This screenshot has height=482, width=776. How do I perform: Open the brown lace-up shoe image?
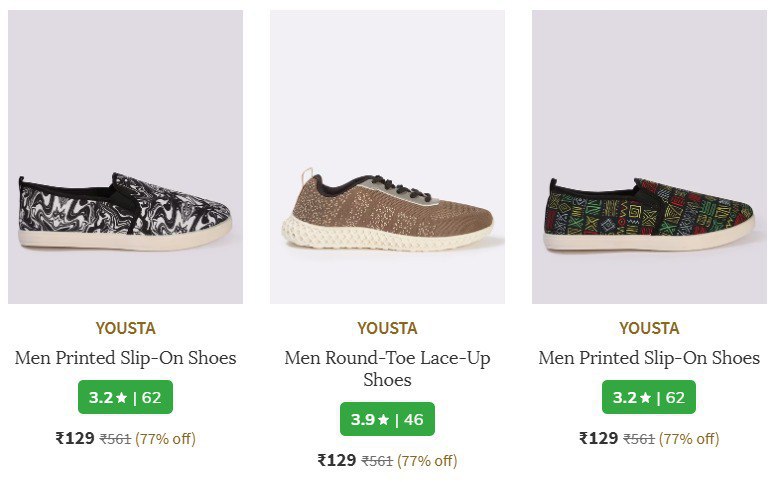pos(387,157)
